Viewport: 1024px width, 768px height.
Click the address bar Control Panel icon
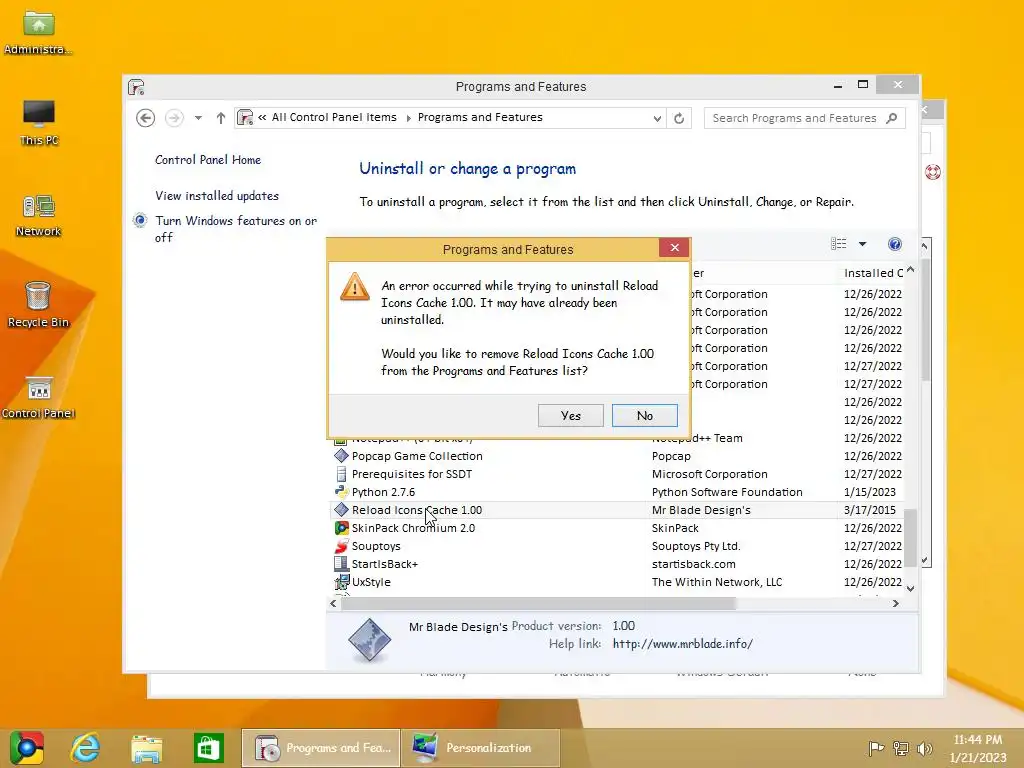(245, 118)
